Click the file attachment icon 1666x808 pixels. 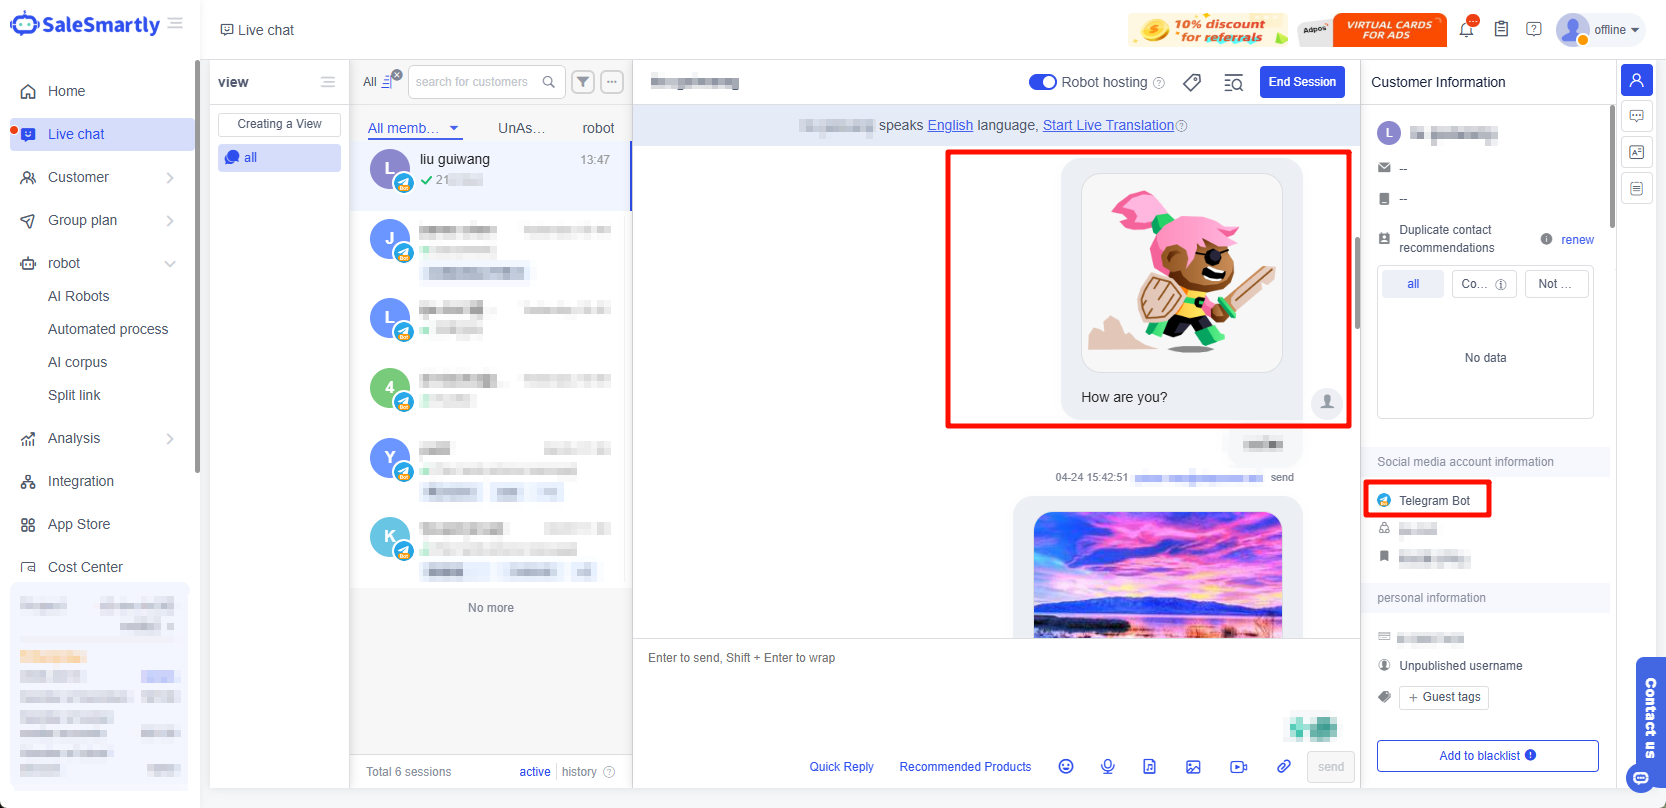click(x=1150, y=767)
